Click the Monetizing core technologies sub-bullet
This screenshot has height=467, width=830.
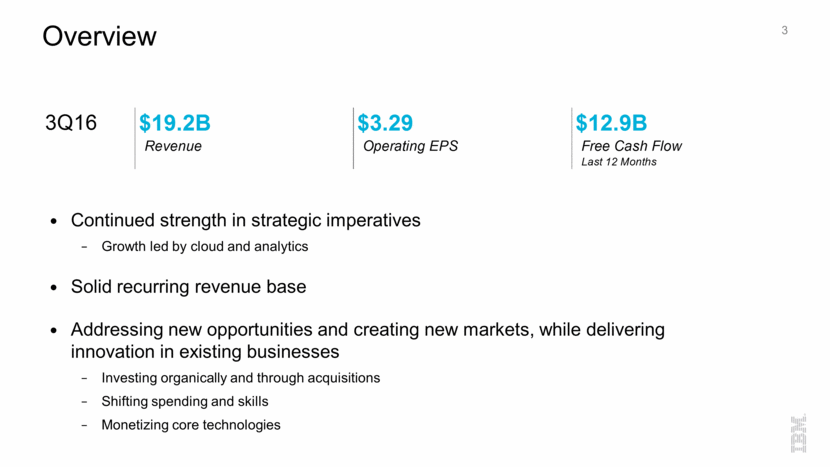191,425
